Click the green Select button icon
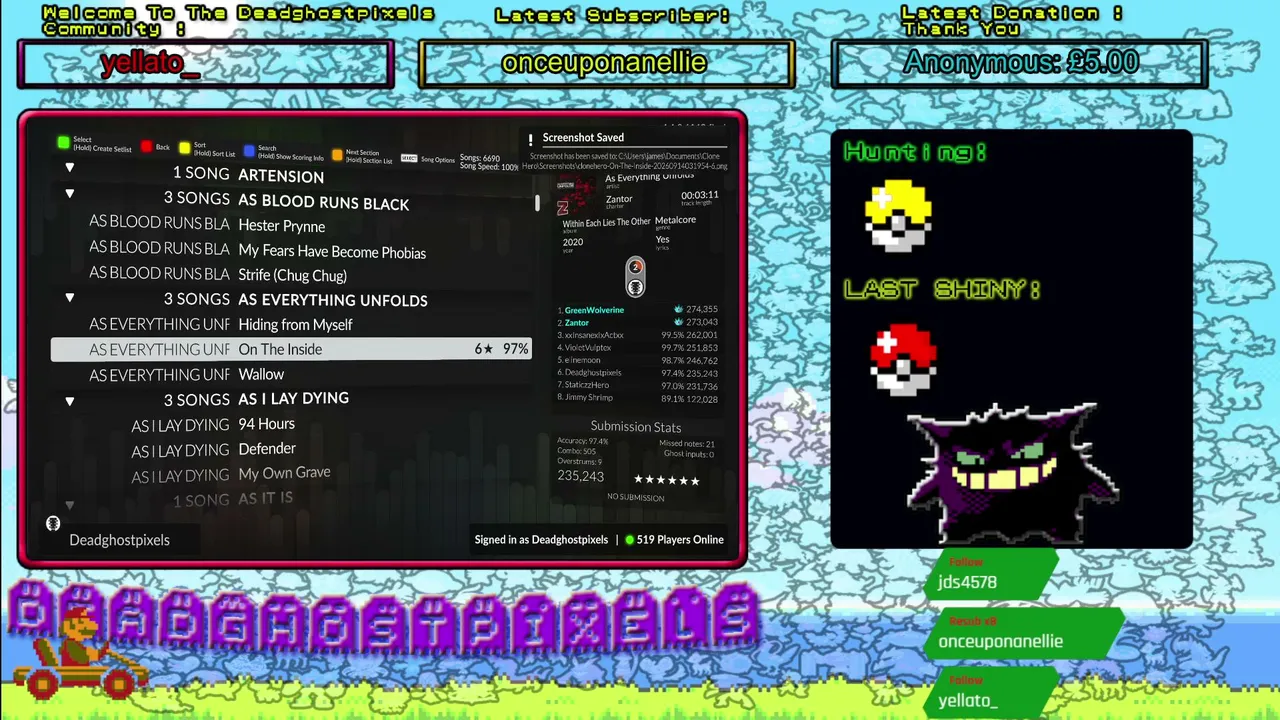The image size is (1280, 720). pos(63,143)
